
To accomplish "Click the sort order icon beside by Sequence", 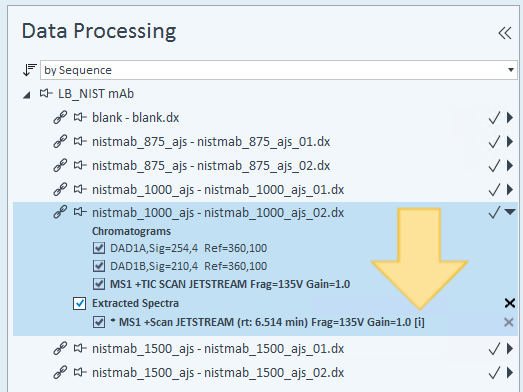I will point(29,70).
